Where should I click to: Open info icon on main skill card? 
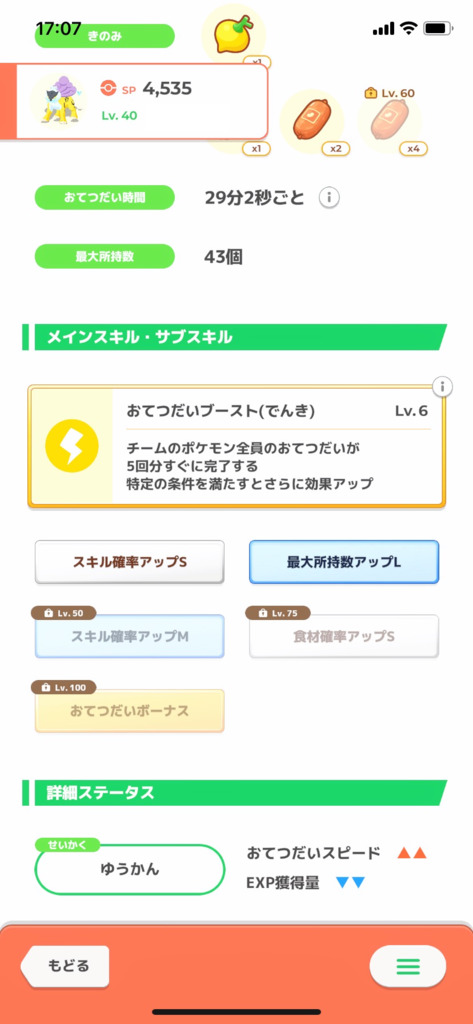click(442, 387)
